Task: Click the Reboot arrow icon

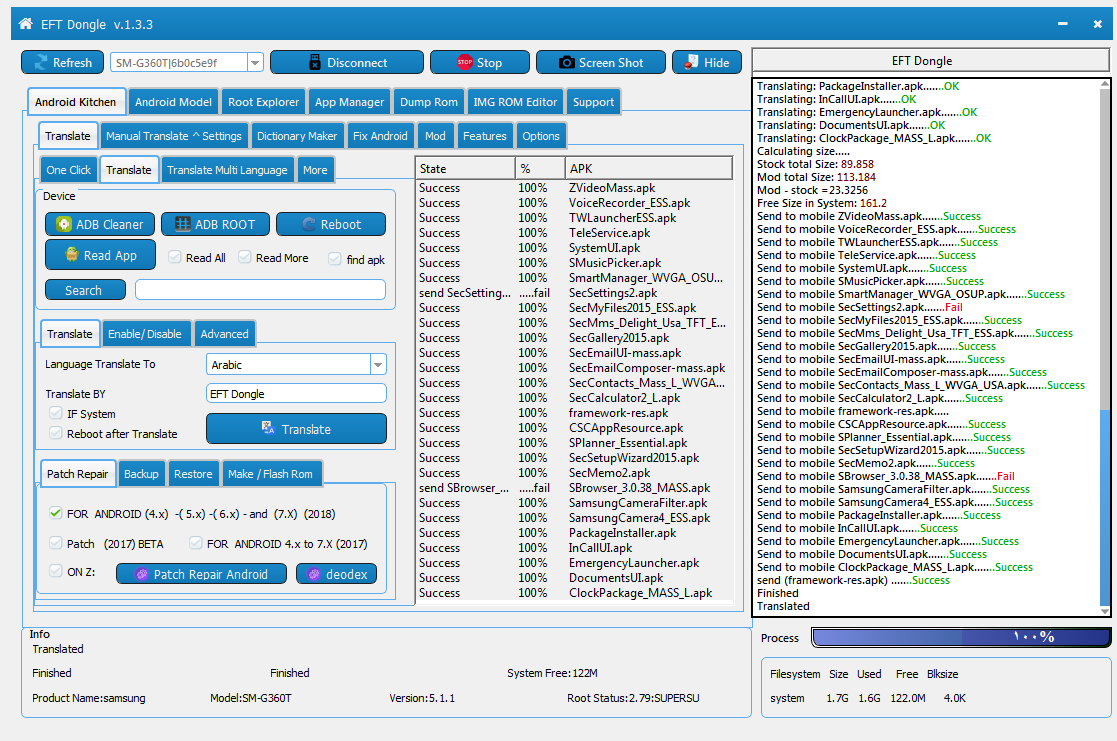Action: click(308, 224)
